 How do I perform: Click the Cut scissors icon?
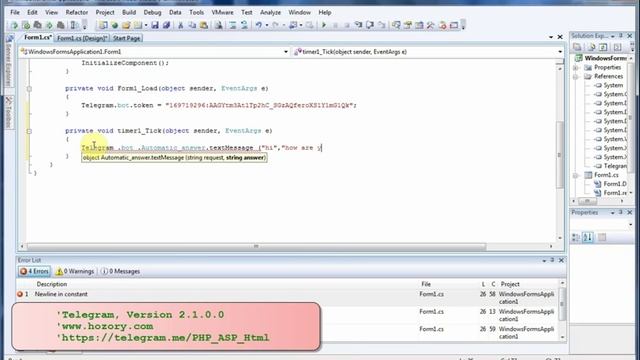click(x=180, y=25)
